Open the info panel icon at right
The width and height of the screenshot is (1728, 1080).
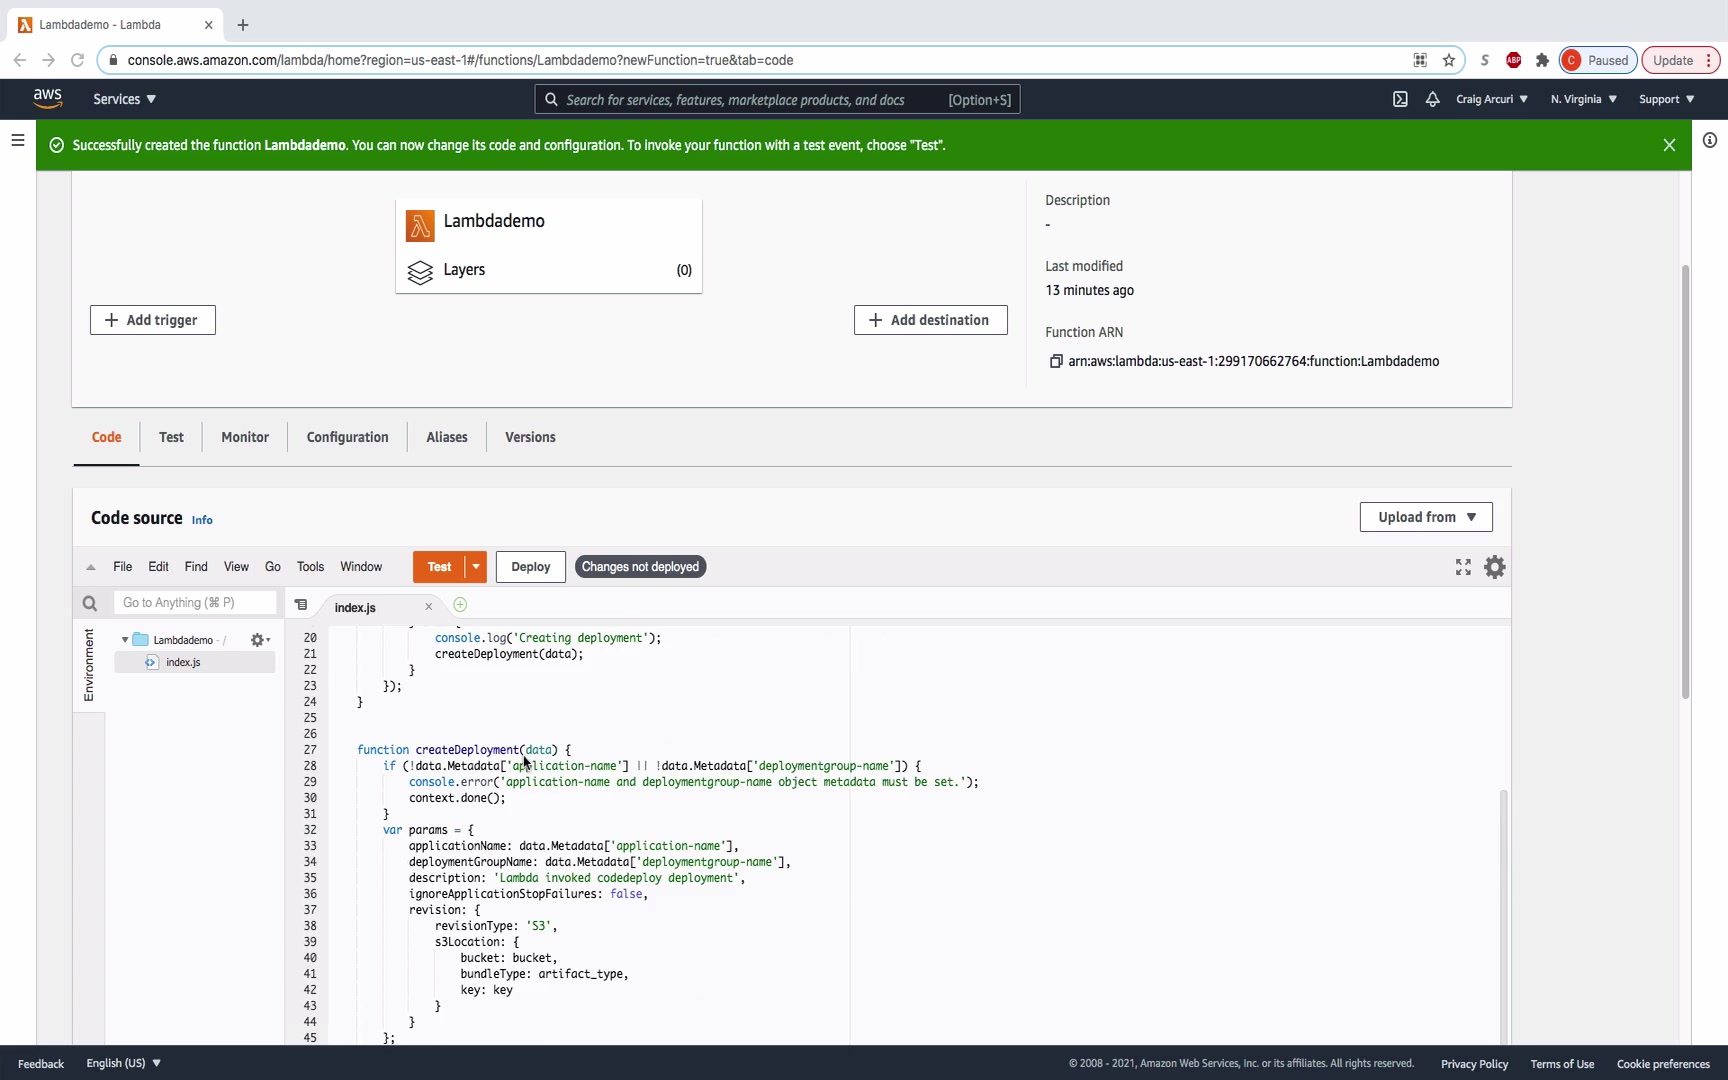(x=1710, y=141)
